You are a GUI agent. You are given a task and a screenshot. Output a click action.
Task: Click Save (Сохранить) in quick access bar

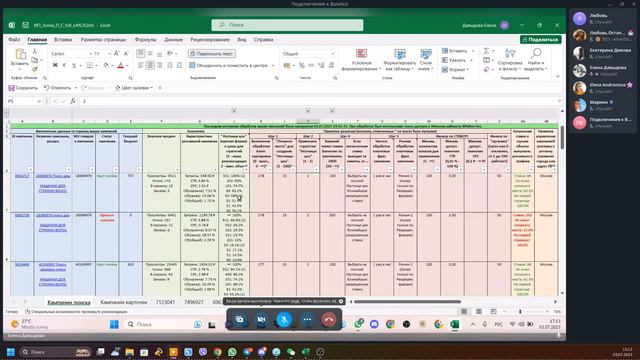pos(23,88)
